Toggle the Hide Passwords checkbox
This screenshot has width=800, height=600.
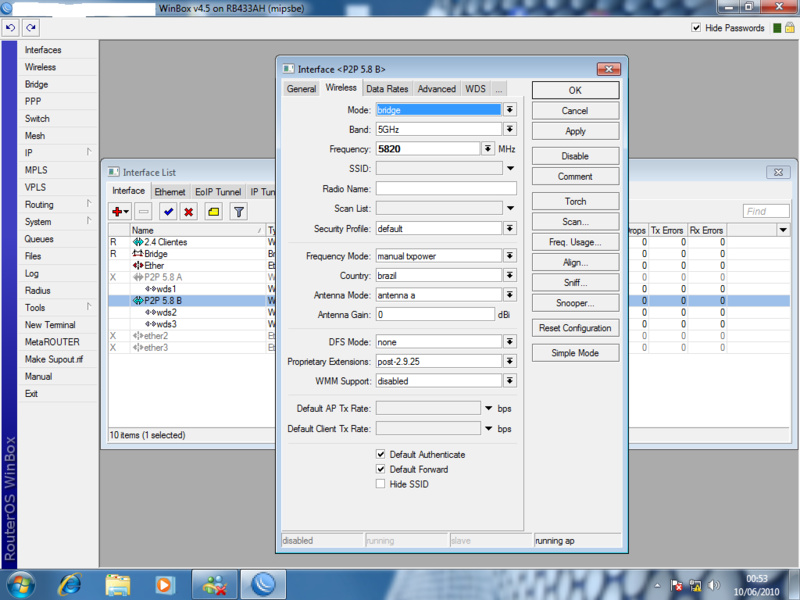coord(696,28)
